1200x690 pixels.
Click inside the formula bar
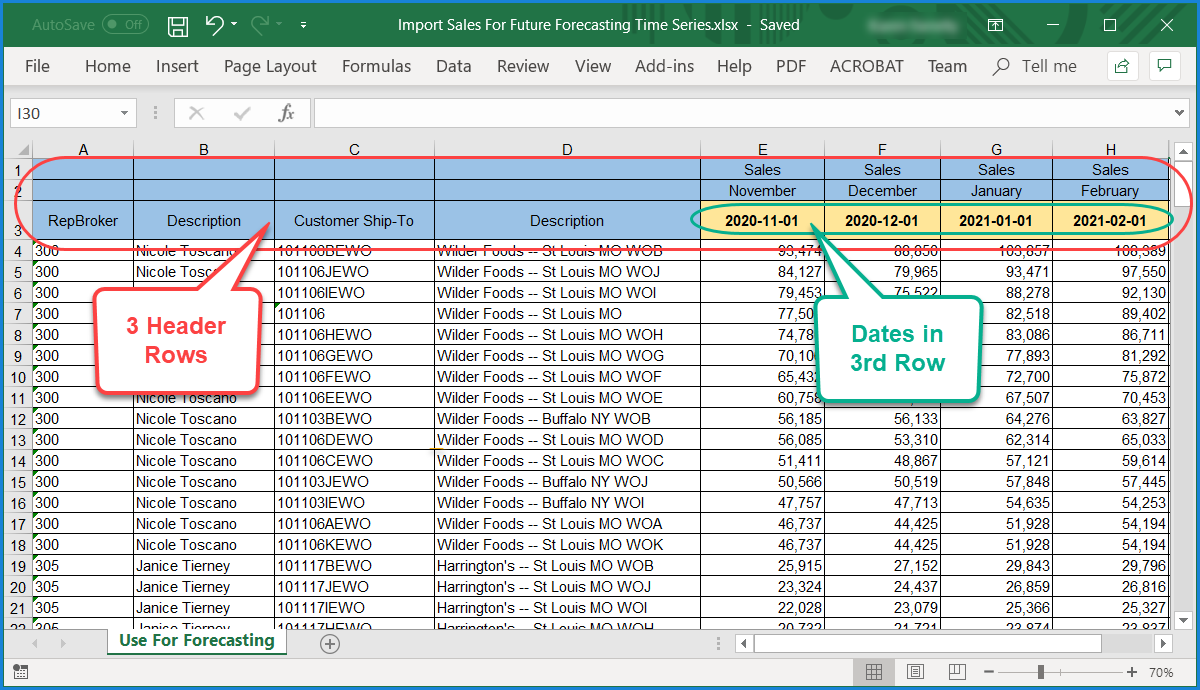click(x=740, y=113)
